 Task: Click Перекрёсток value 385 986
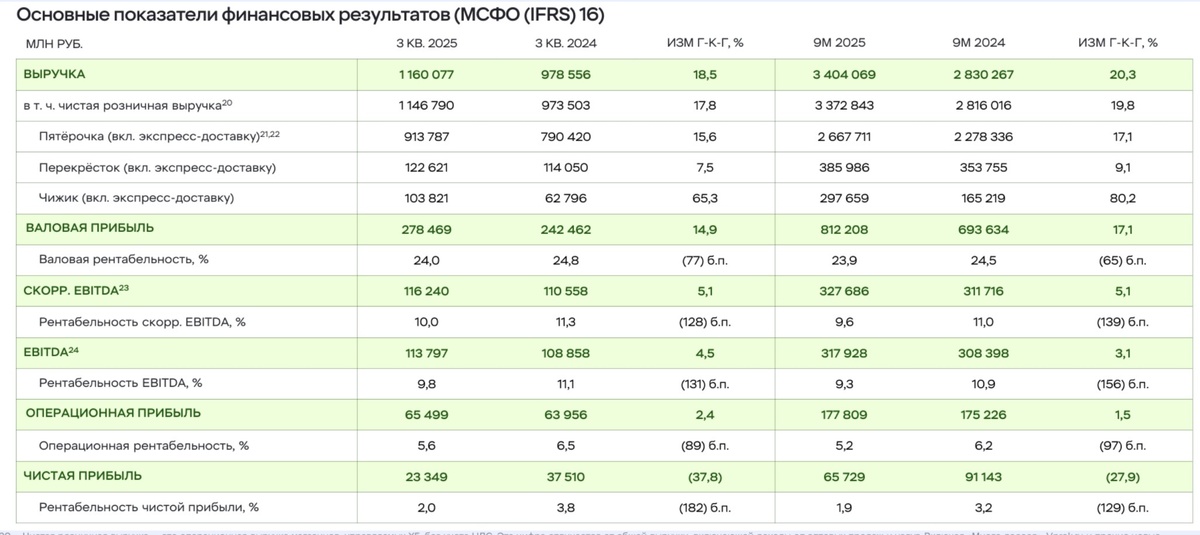(846, 167)
